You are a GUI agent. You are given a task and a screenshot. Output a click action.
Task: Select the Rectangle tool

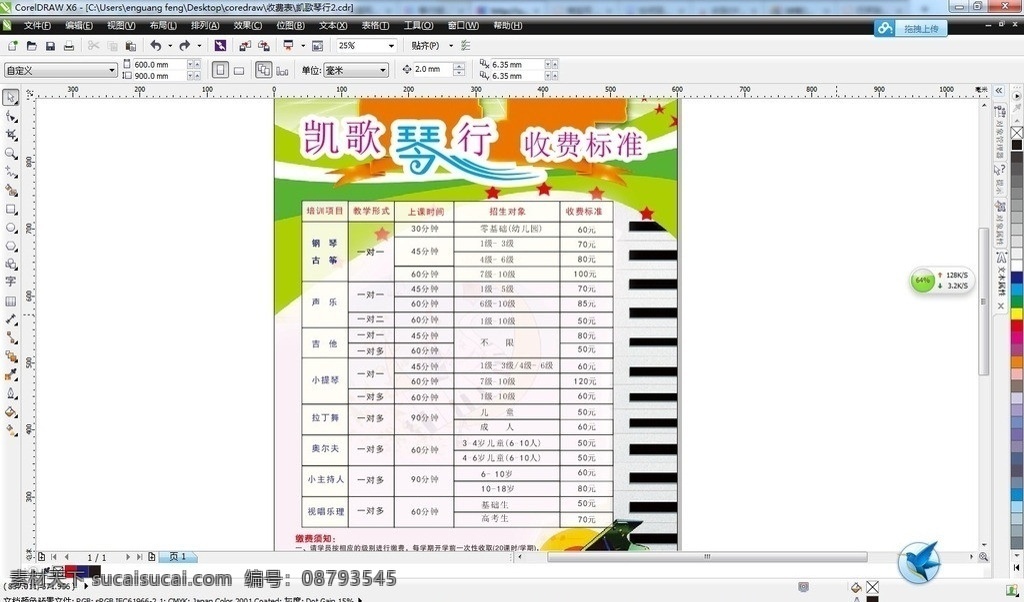tap(10, 210)
